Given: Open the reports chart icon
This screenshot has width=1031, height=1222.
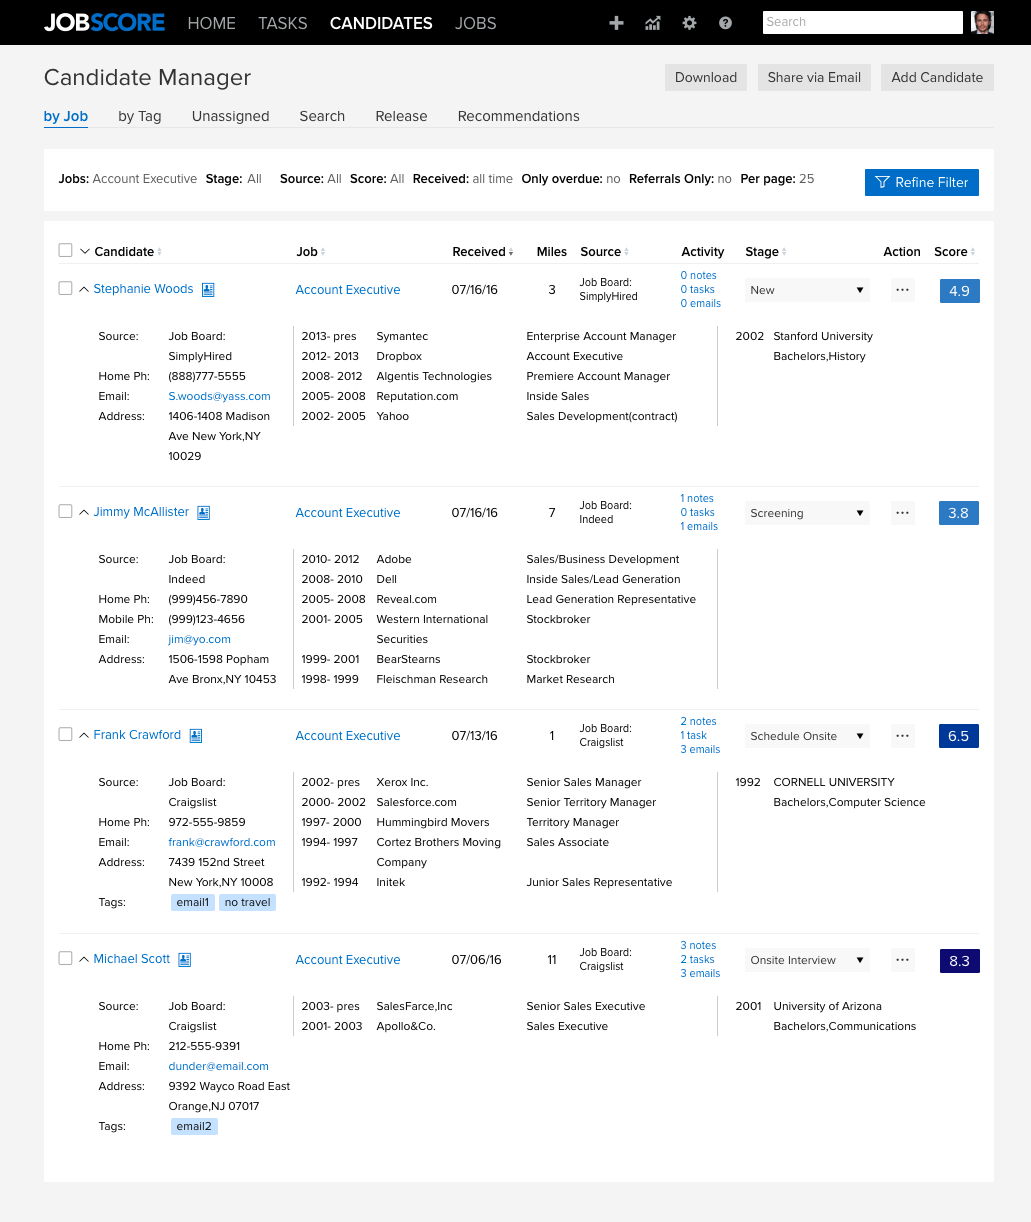Looking at the screenshot, I should [x=652, y=23].
